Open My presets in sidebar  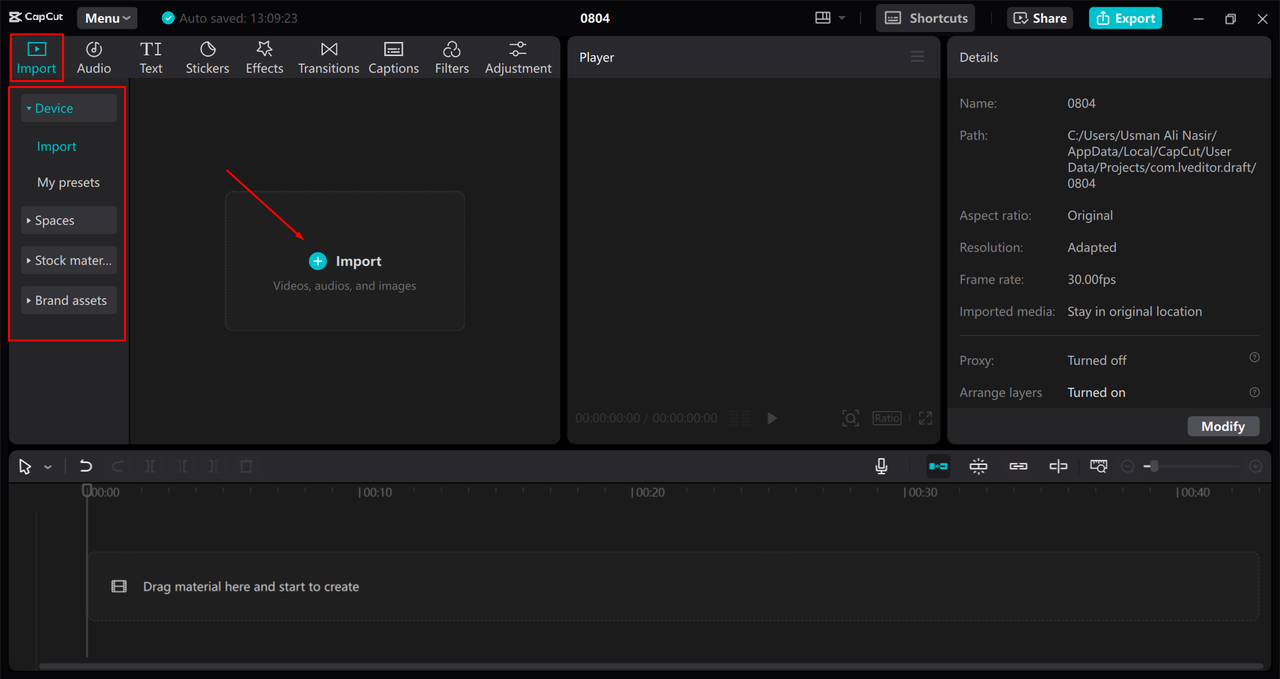pyautogui.click(x=68, y=182)
